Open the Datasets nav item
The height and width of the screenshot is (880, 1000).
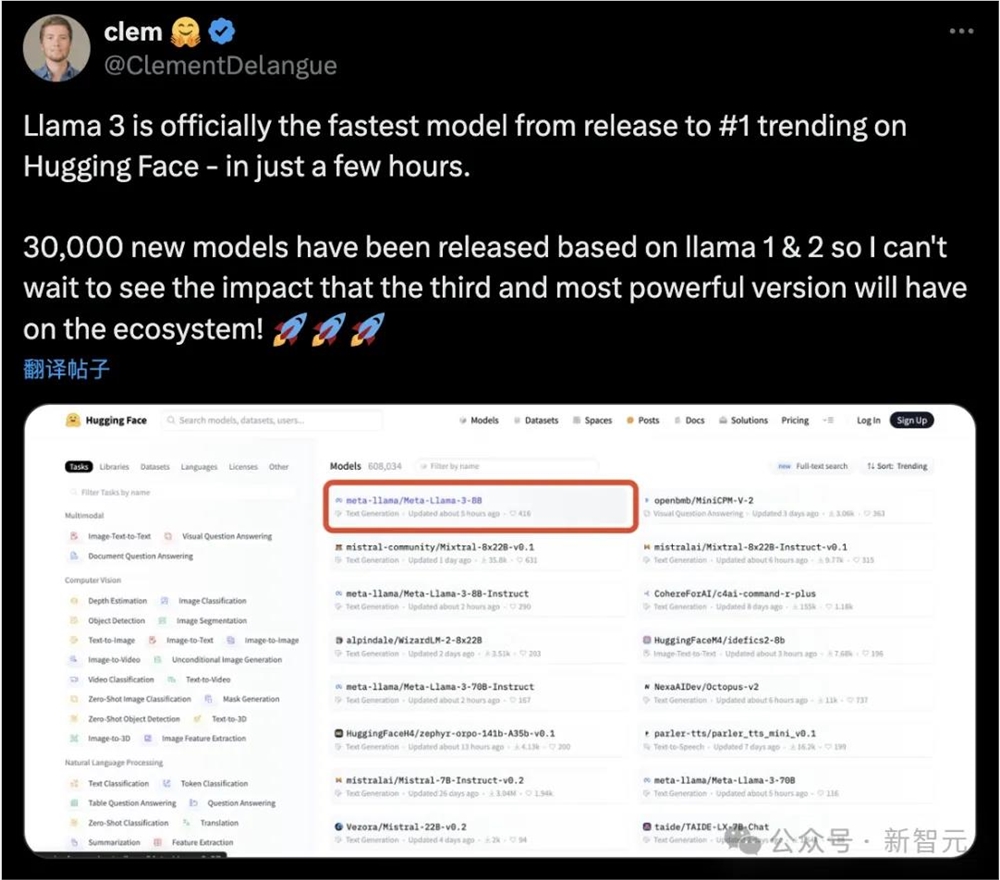[536, 420]
